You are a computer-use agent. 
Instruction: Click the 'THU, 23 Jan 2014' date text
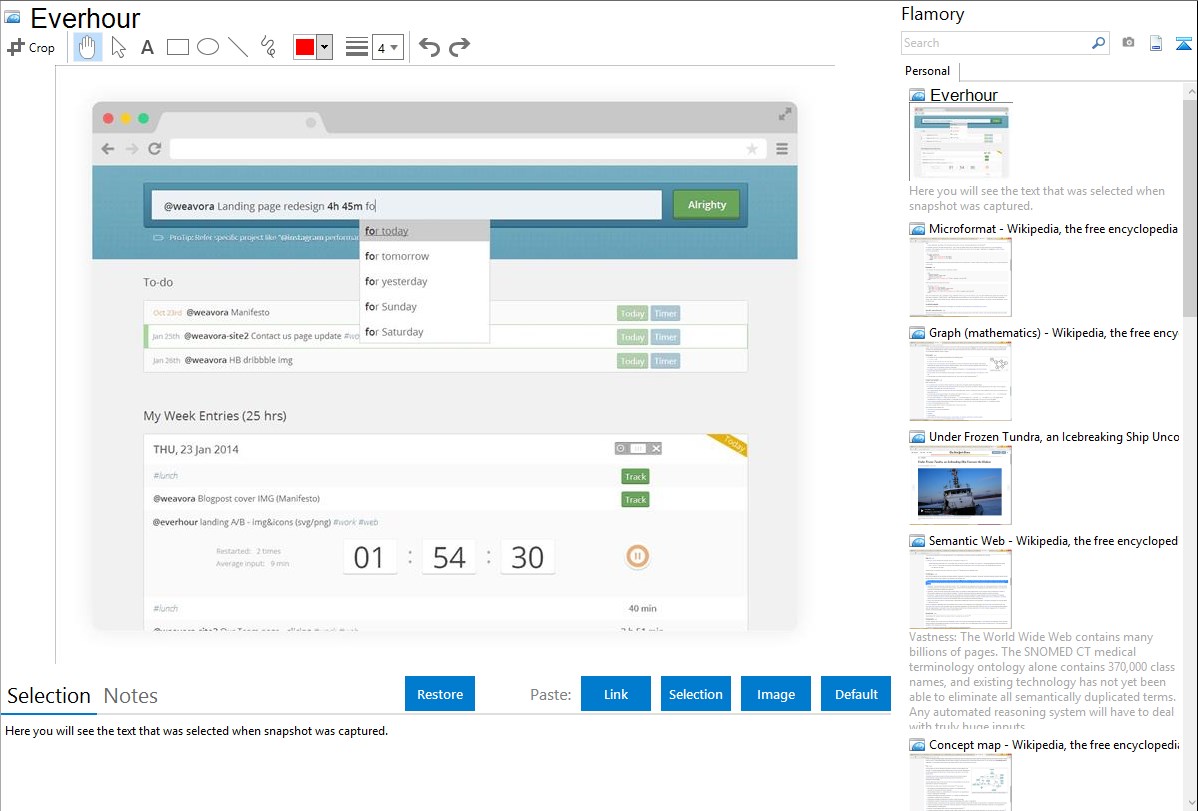pyautogui.click(x=196, y=449)
